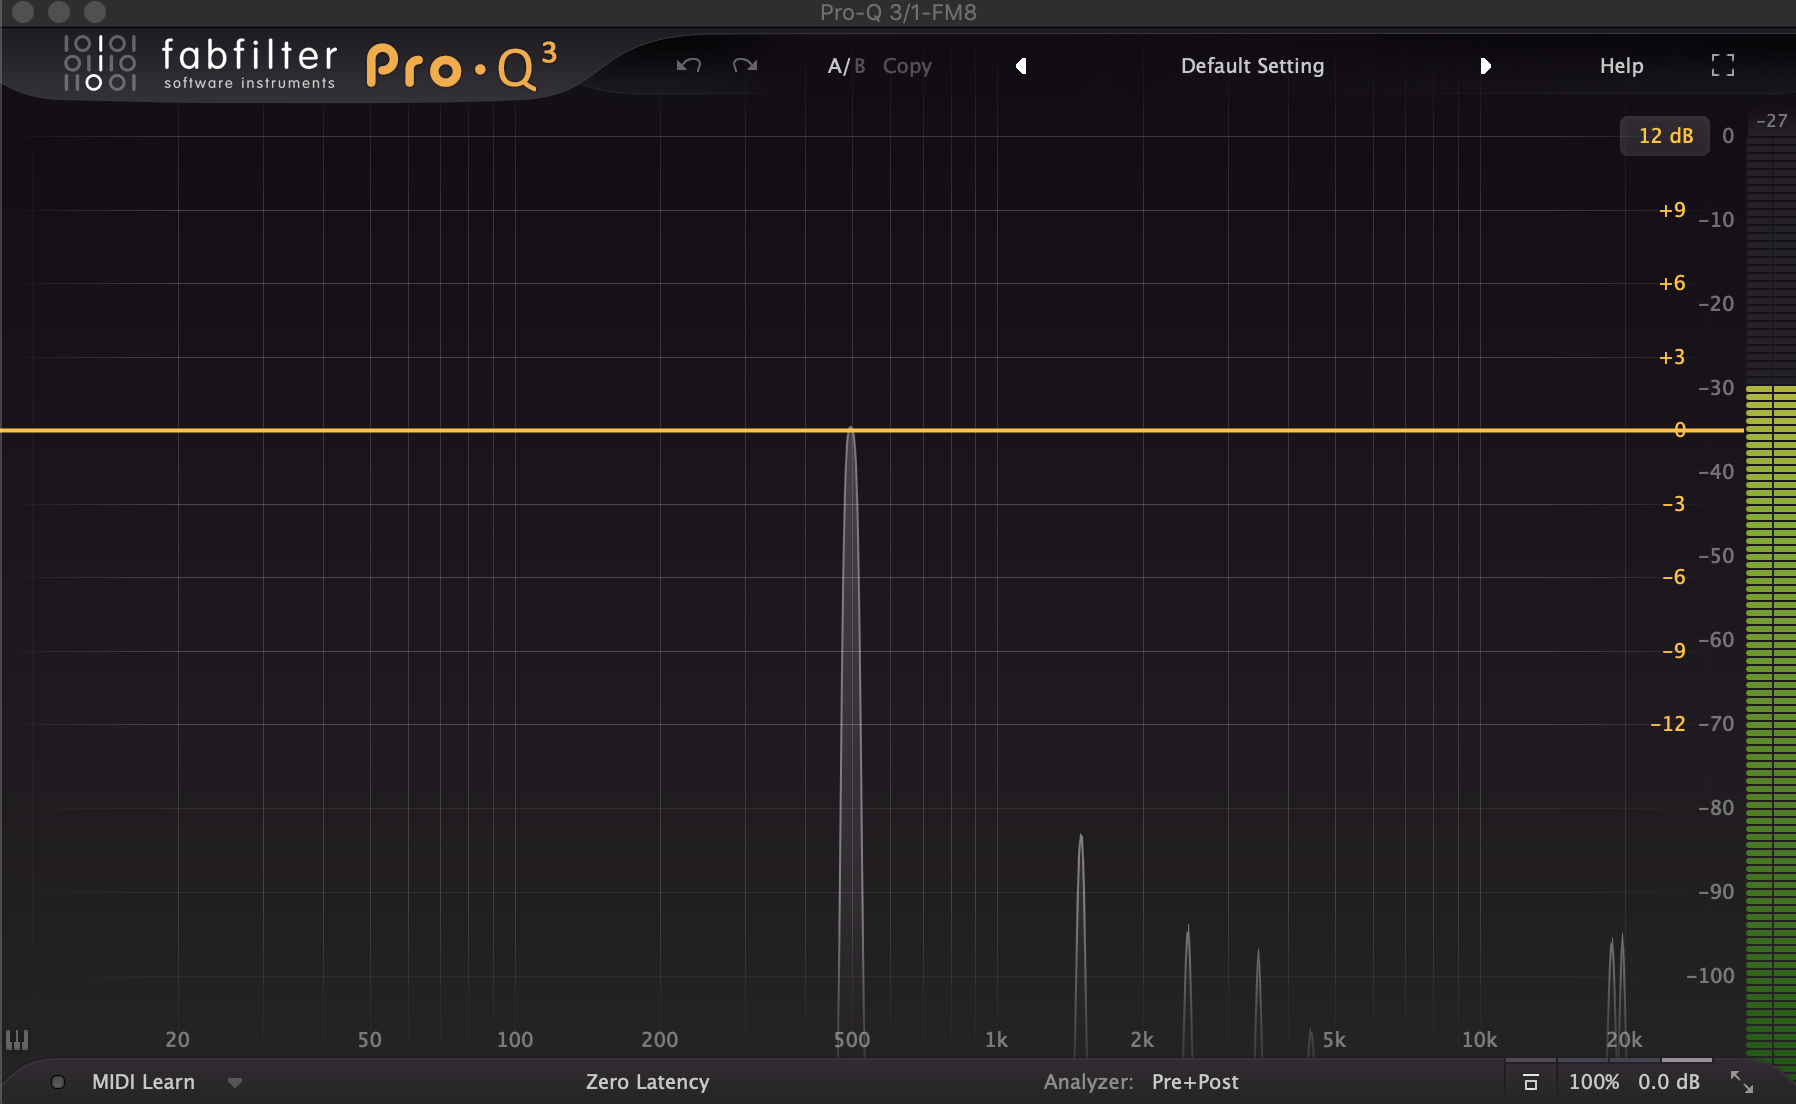
Task: Click the resize interface arrows icon
Action: (x=1742, y=1082)
